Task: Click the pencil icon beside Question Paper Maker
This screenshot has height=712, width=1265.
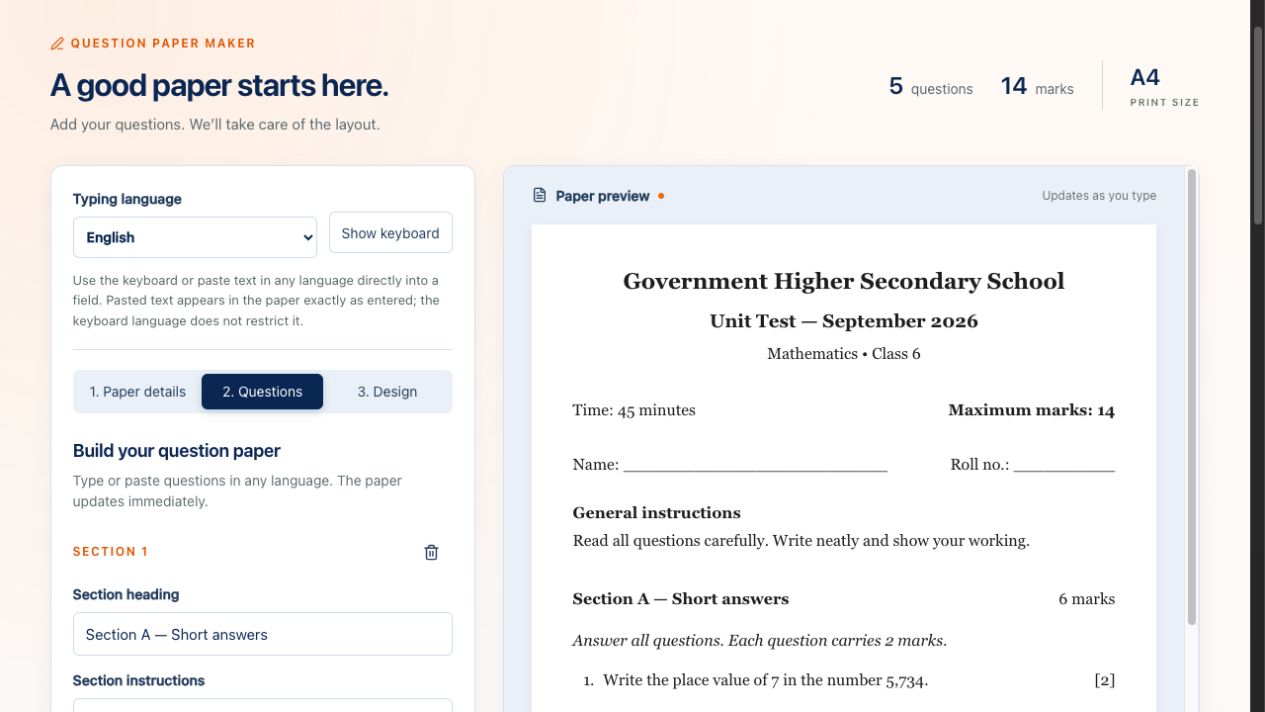Action: click(x=57, y=44)
